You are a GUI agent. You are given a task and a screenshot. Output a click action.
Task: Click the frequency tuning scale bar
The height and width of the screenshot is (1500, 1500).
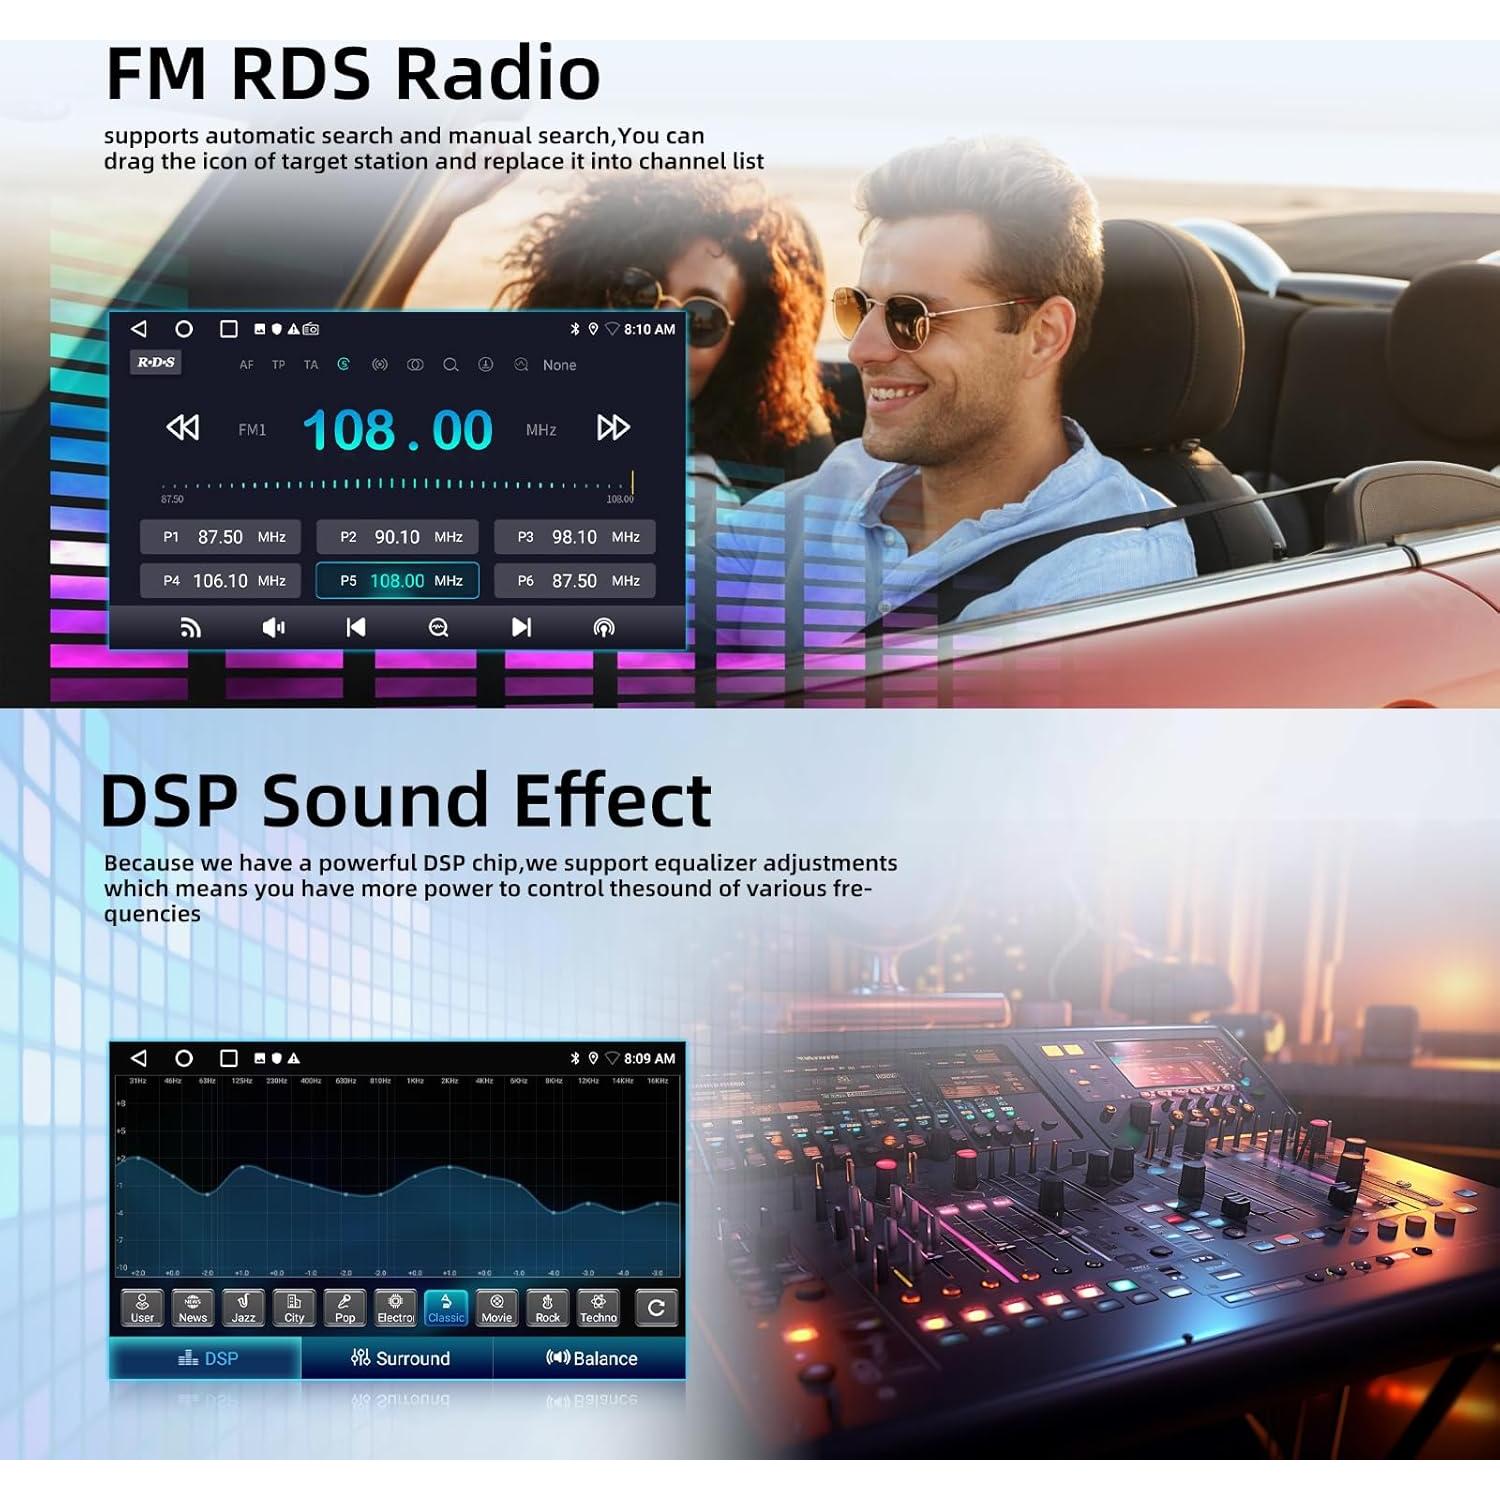(x=396, y=485)
